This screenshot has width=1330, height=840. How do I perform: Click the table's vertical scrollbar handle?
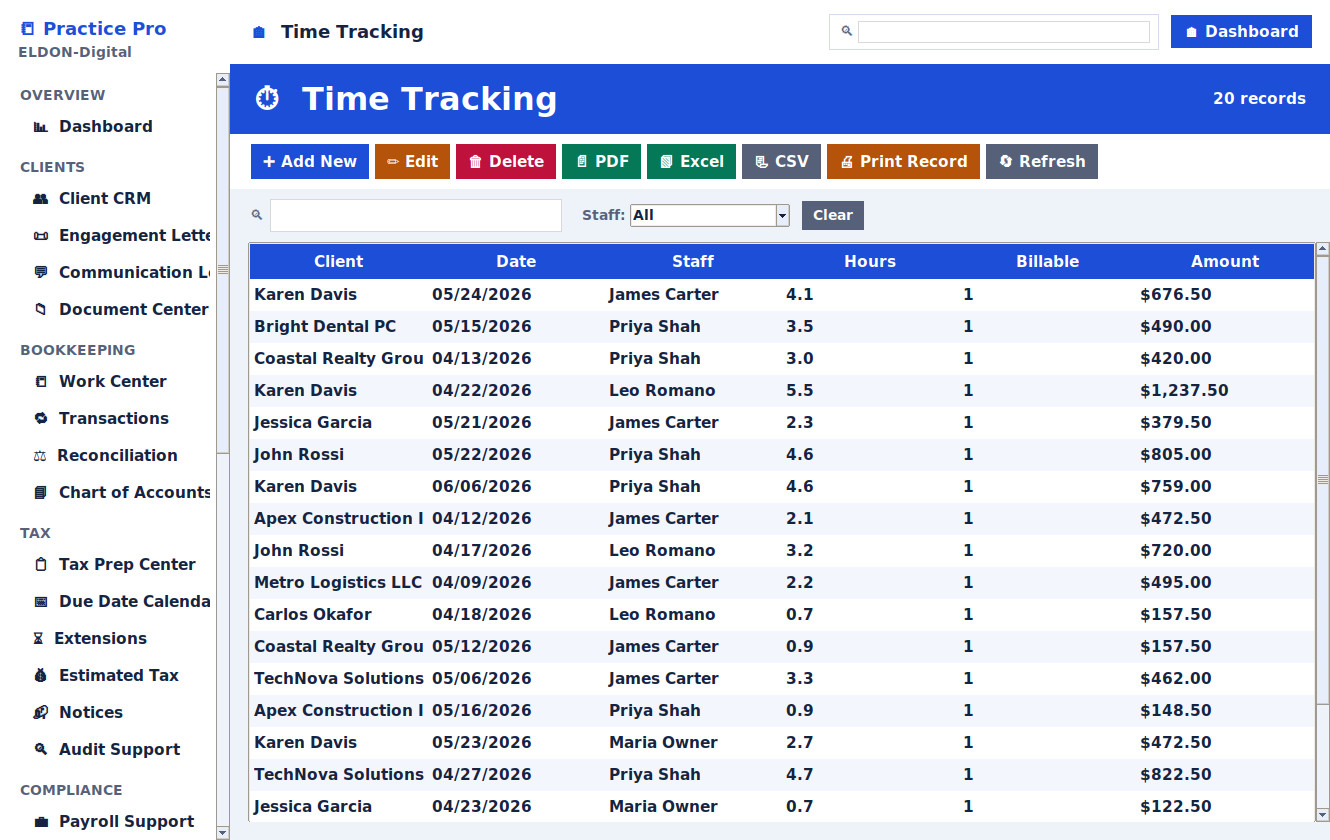click(1323, 480)
